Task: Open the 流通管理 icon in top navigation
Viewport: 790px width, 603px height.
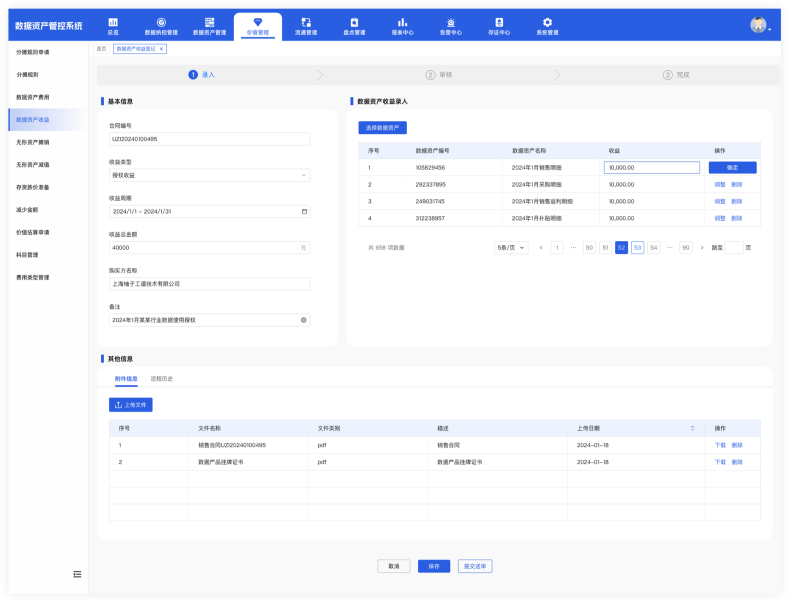Action: (305, 23)
